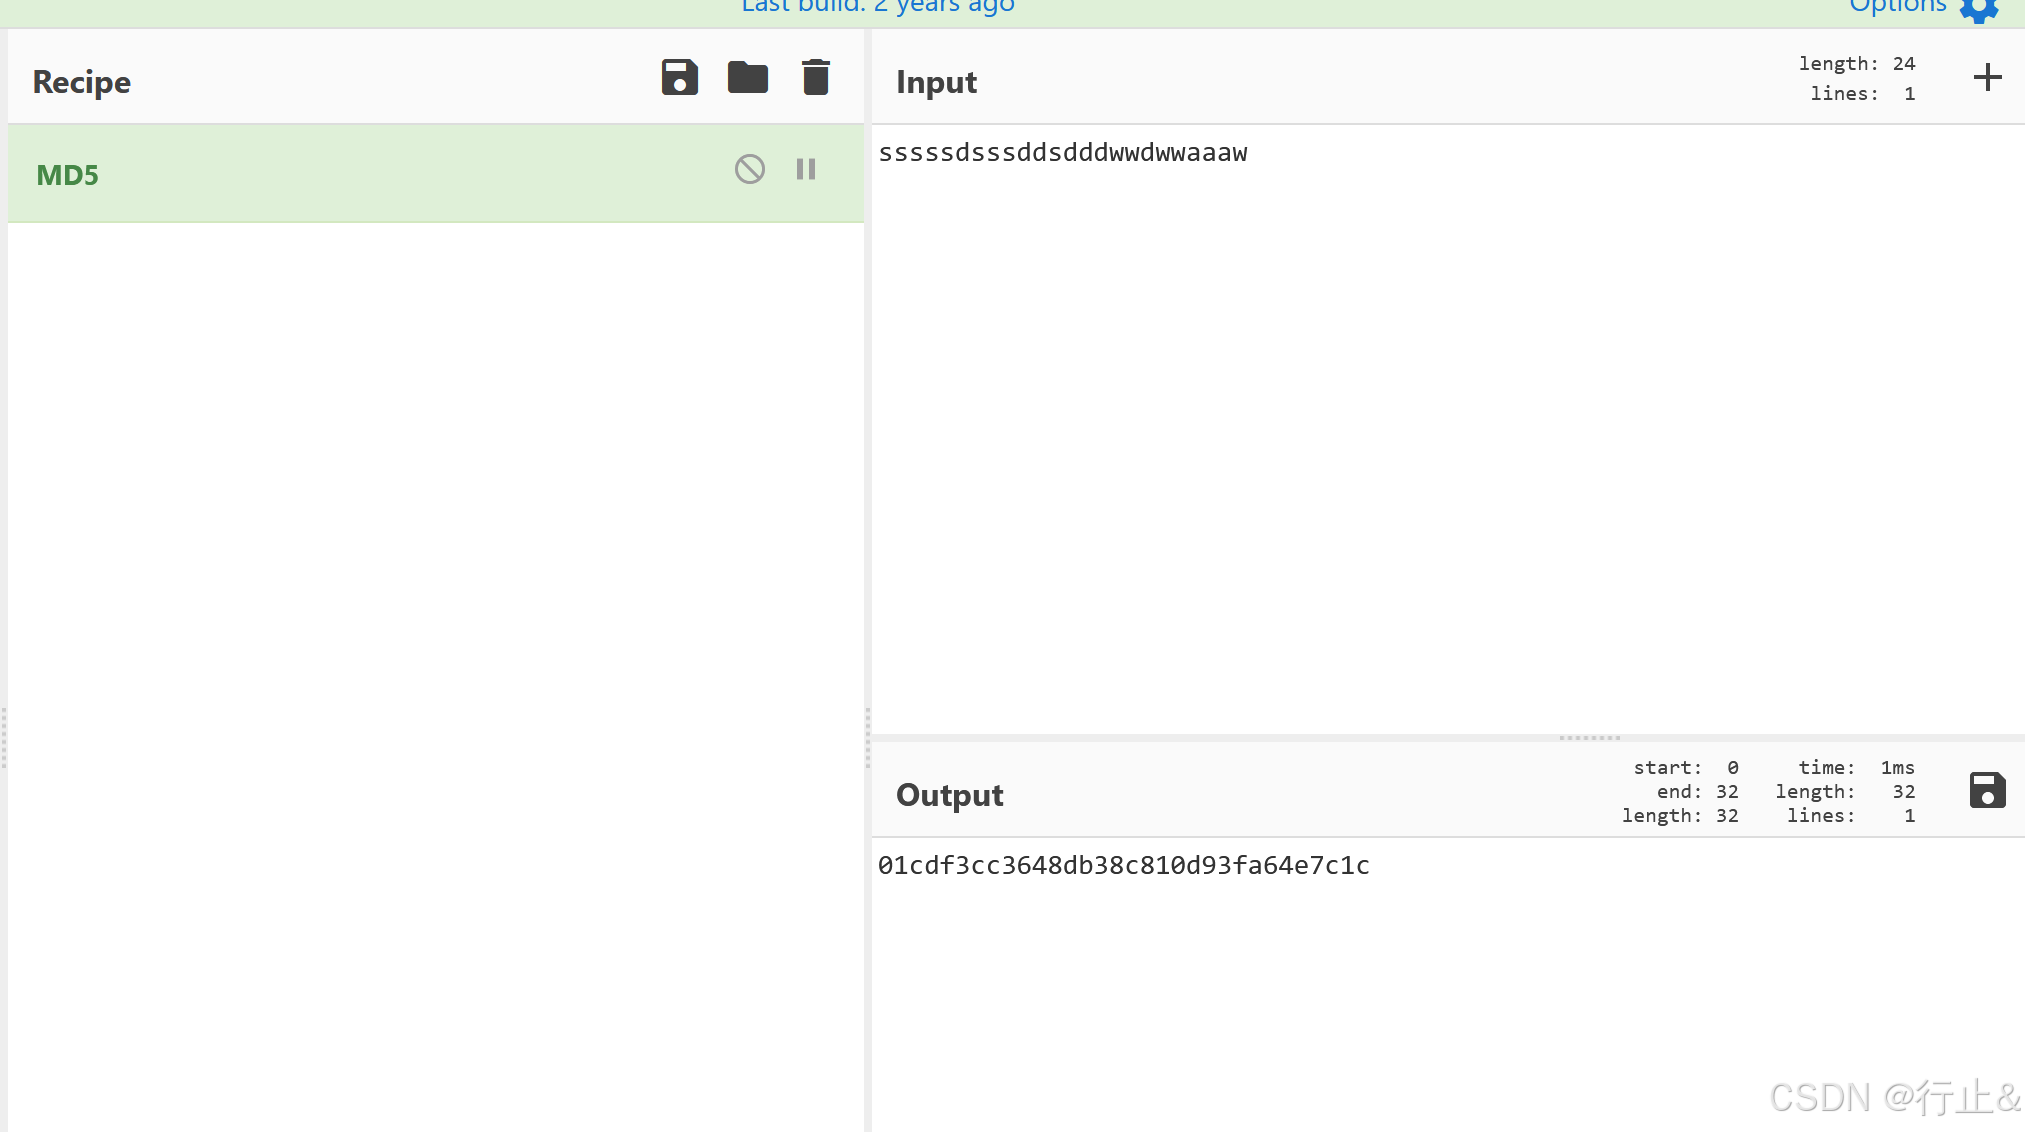Load a recipe with the folder icon
Screen dimensions: 2025x1132
point(747,77)
